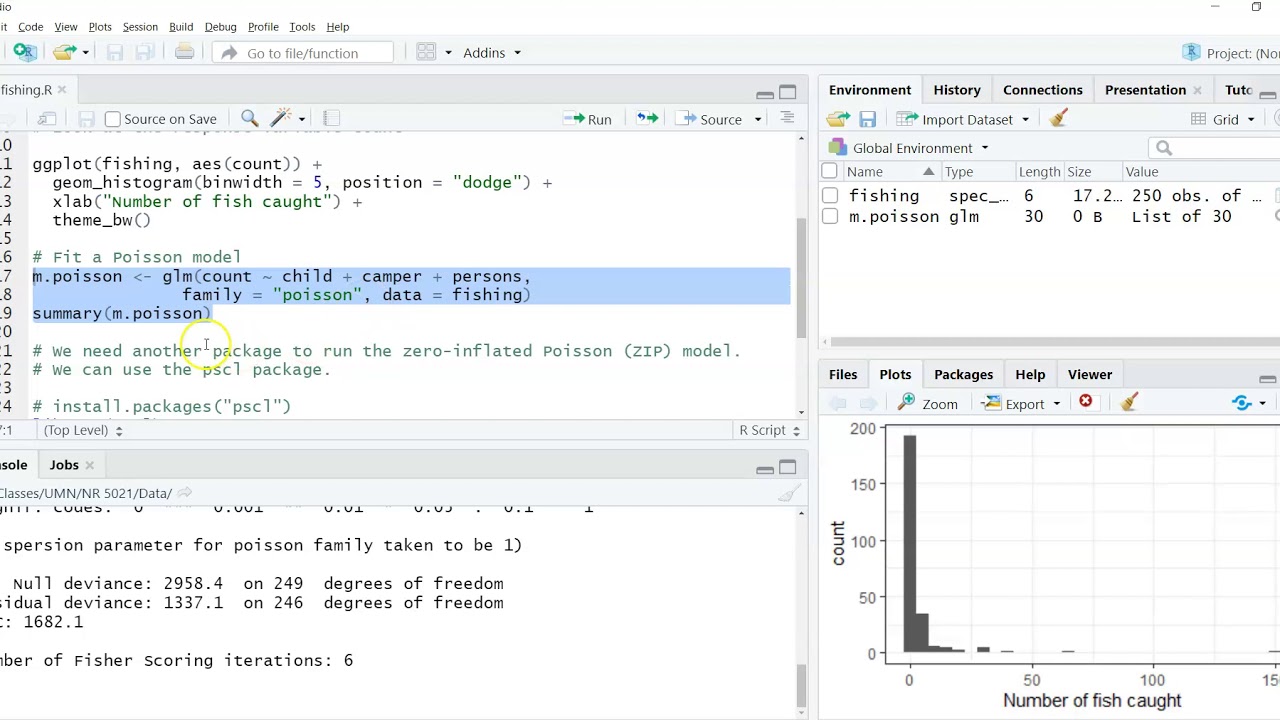Image resolution: width=1280 pixels, height=720 pixels.
Task: Open the R Script file type dropdown
Action: pos(769,430)
